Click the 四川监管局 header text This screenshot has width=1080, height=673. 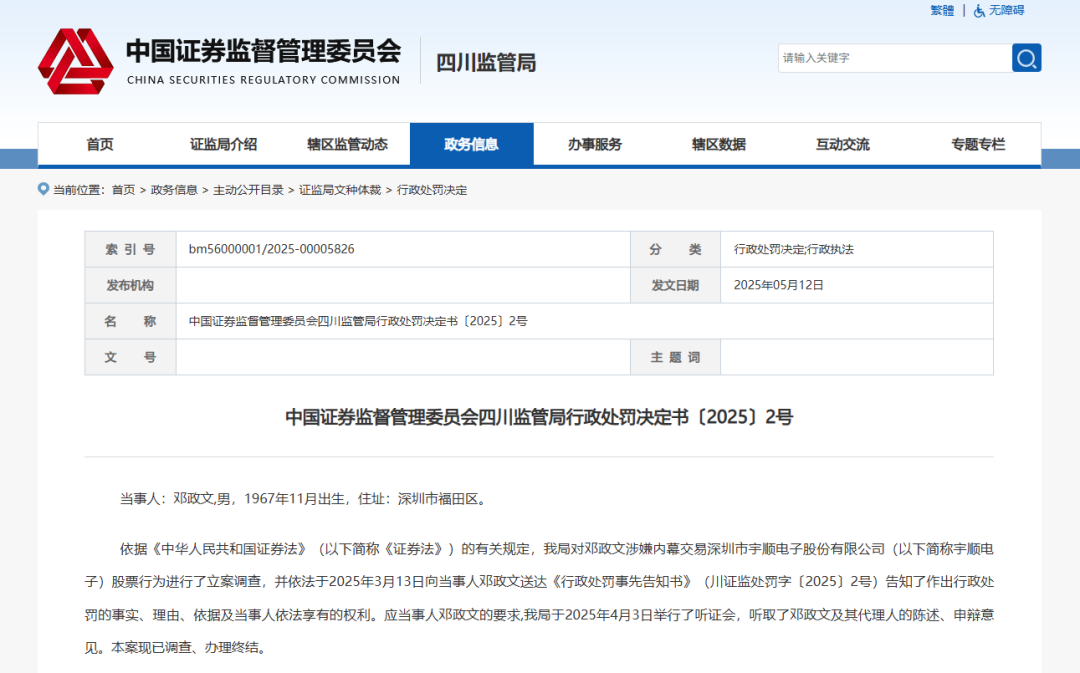point(486,63)
